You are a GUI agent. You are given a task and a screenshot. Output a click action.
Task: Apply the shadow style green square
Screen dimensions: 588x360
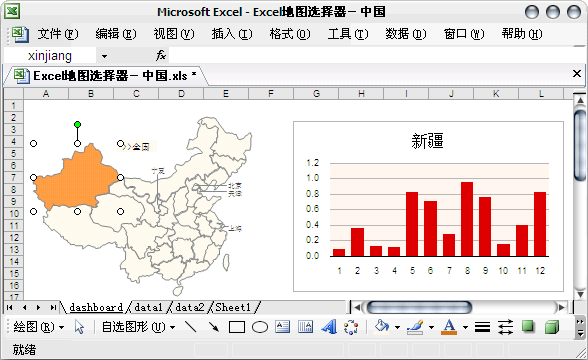(x=528, y=327)
